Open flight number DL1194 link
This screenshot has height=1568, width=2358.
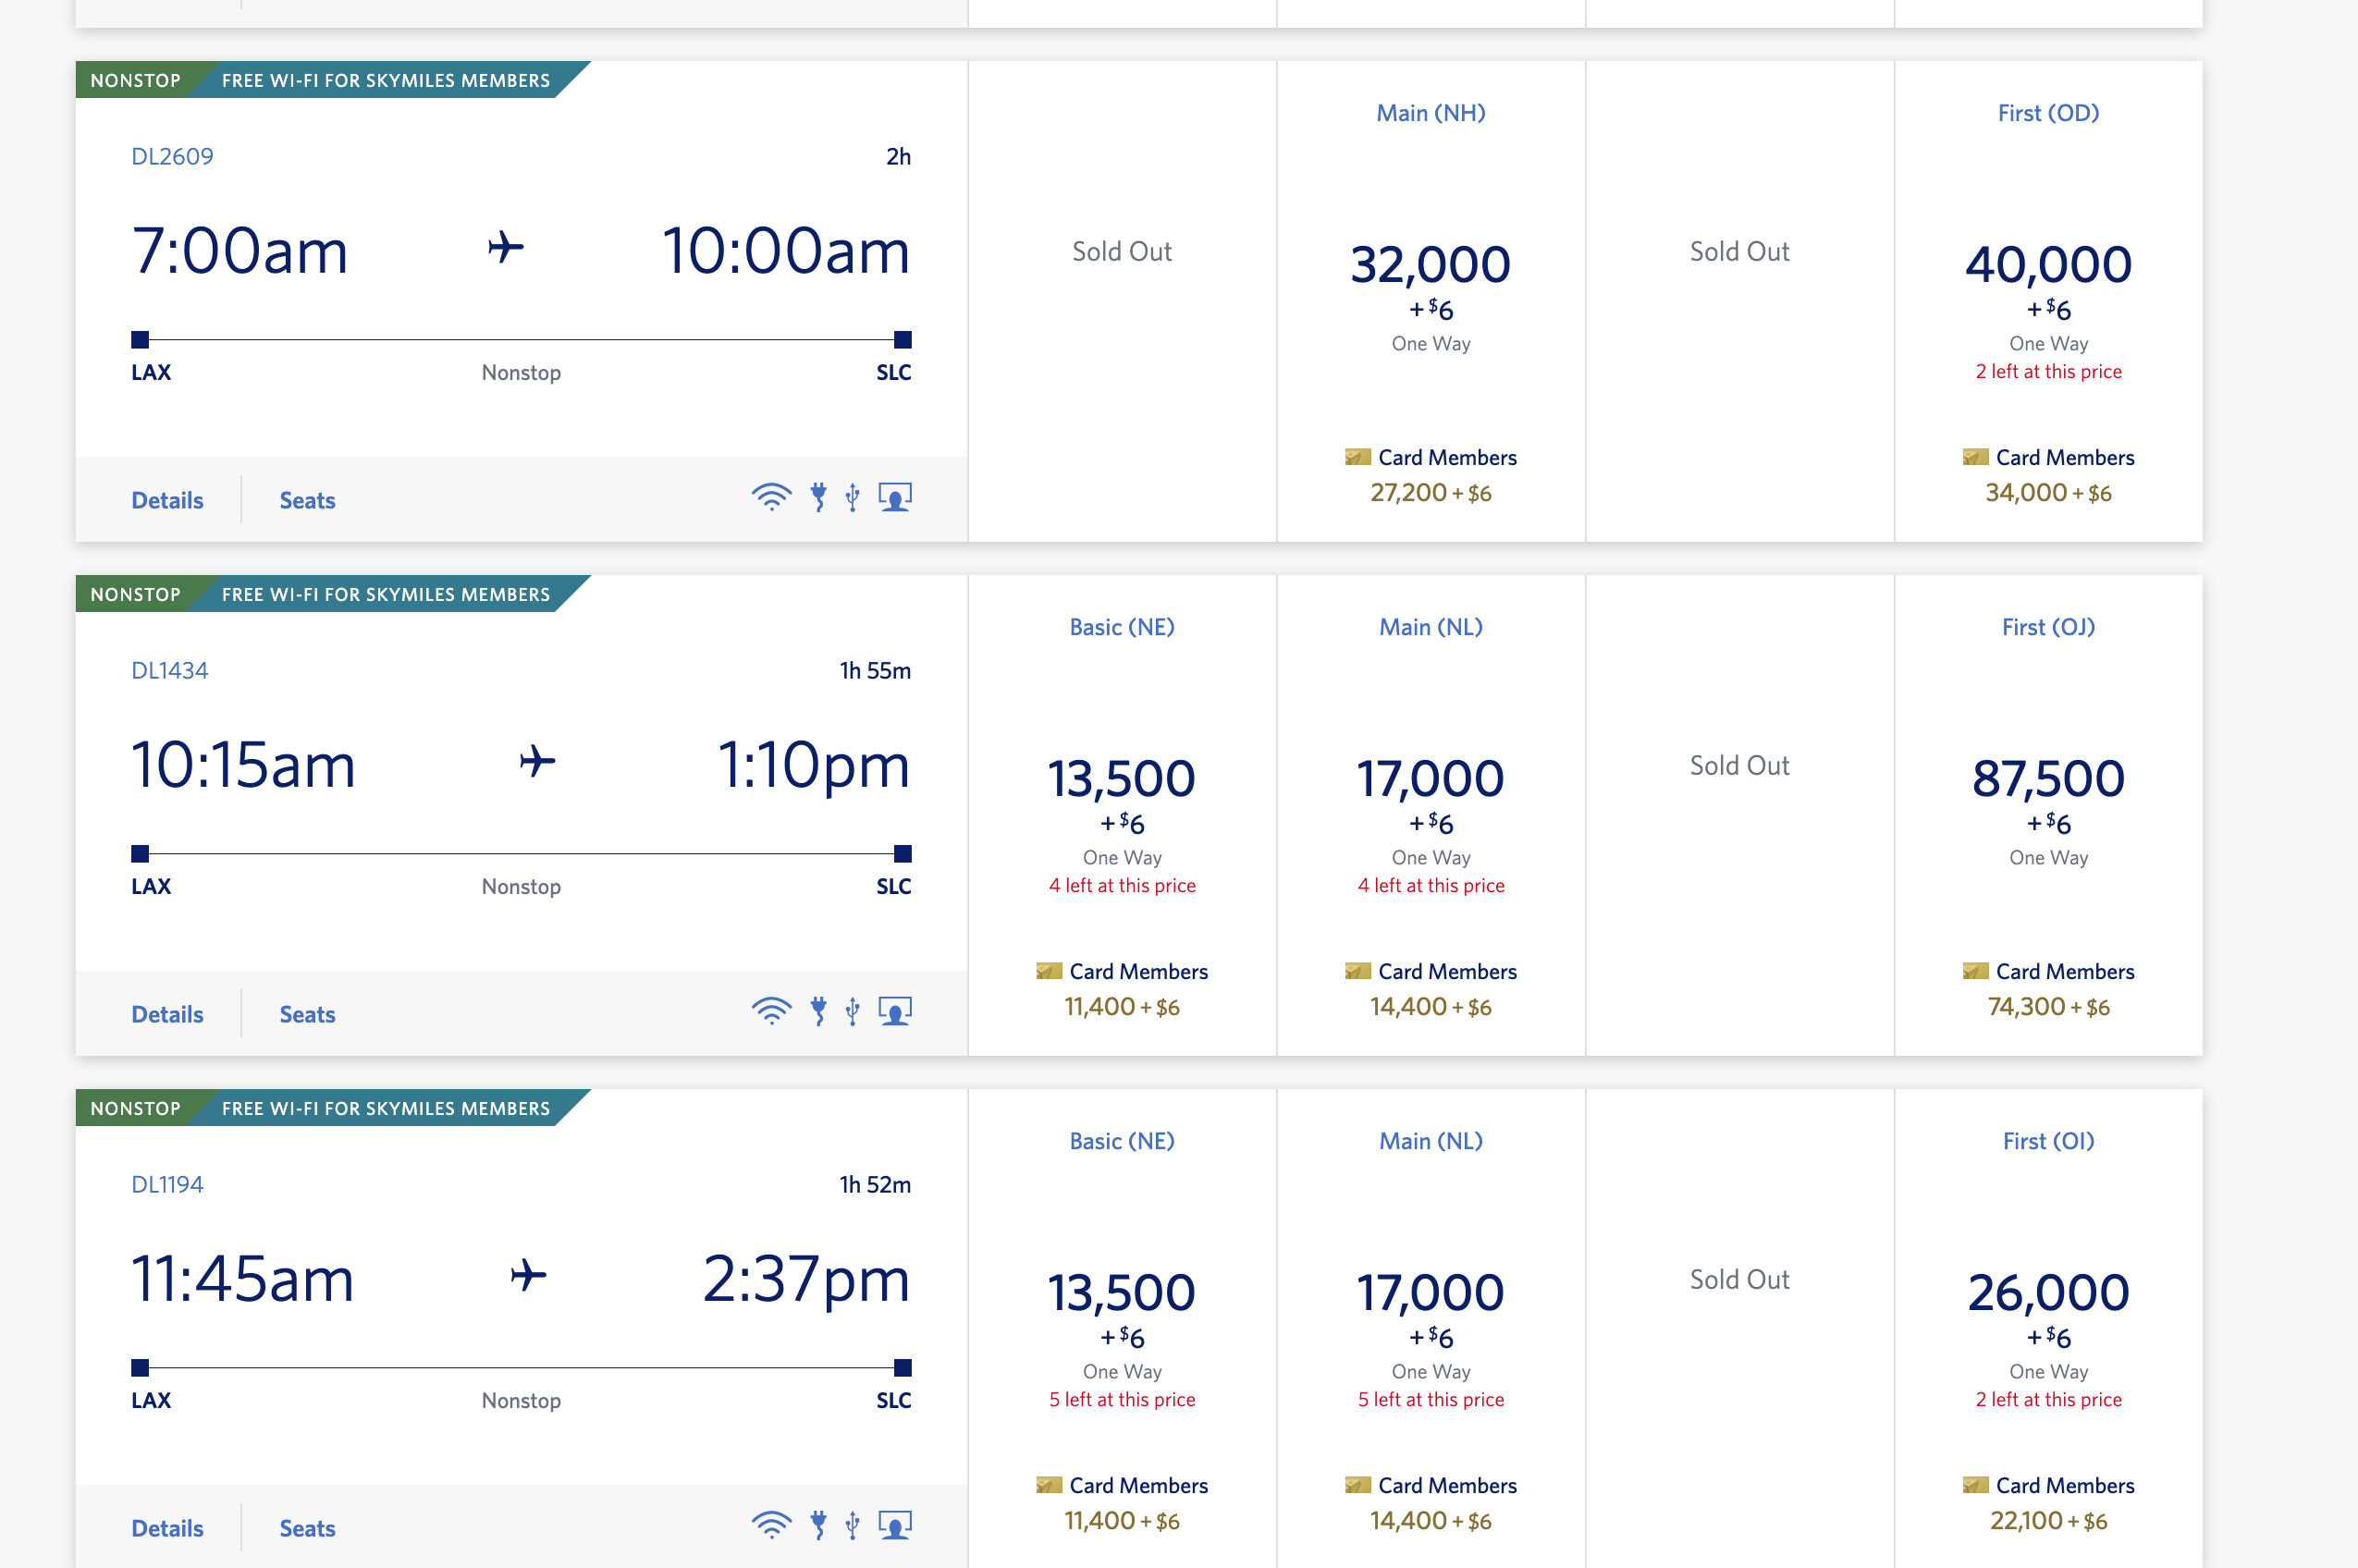point(167,1184)
